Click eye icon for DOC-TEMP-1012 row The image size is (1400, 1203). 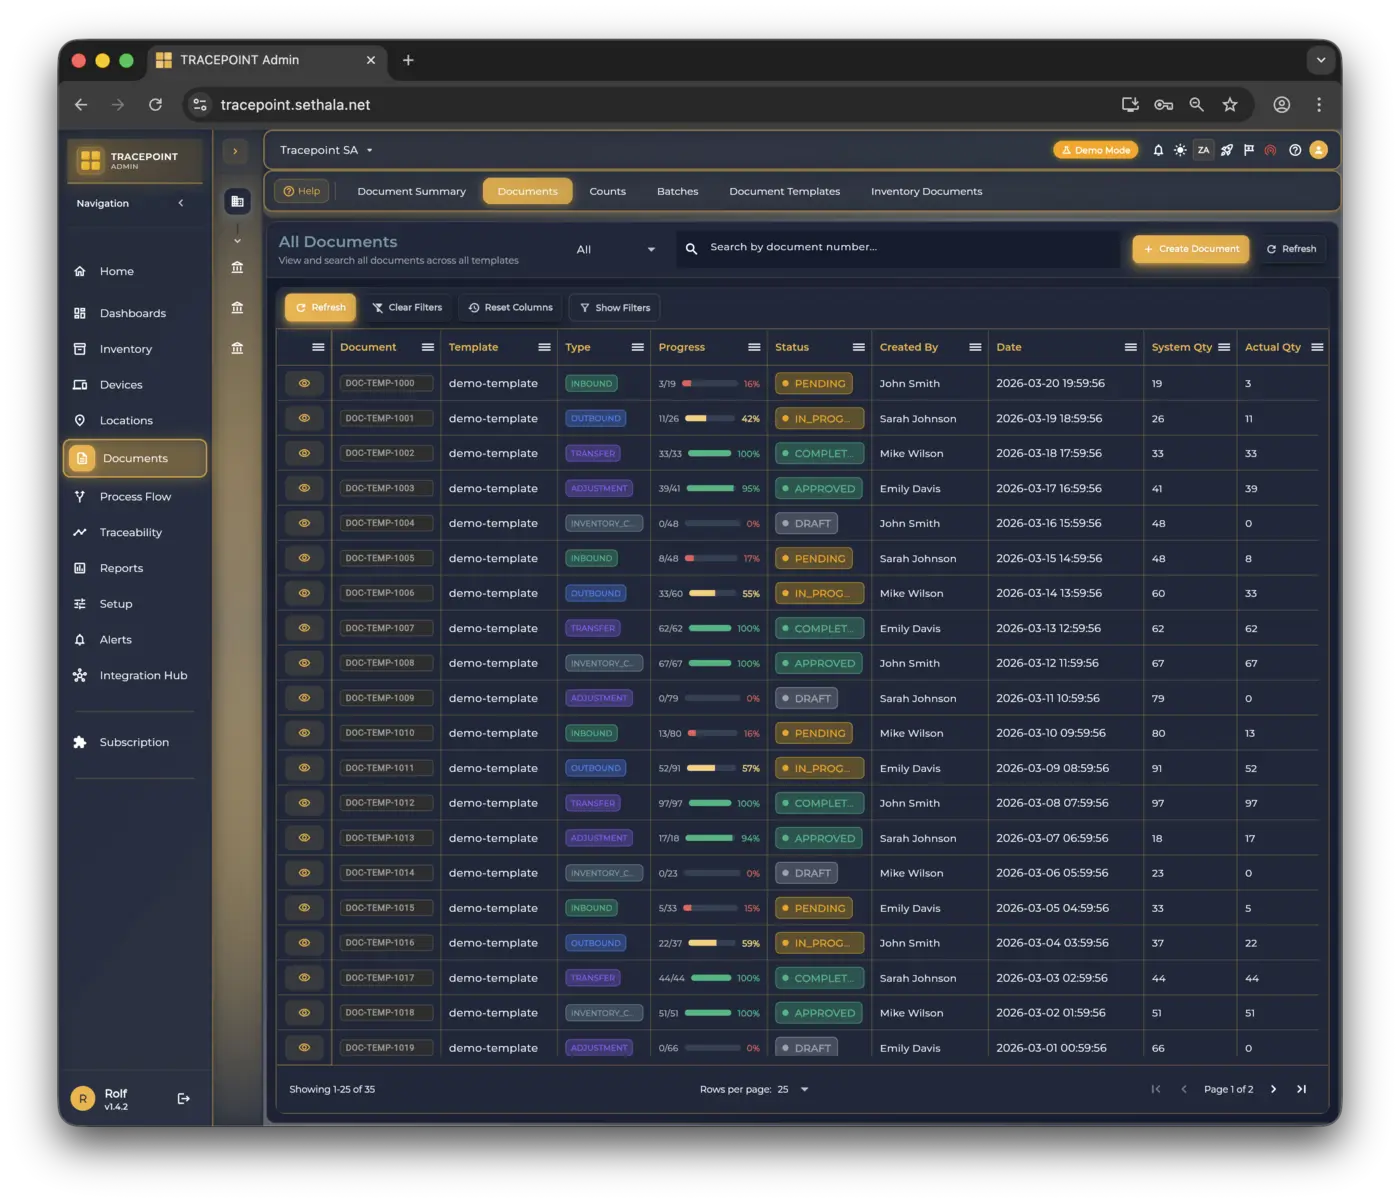point(304,803)
